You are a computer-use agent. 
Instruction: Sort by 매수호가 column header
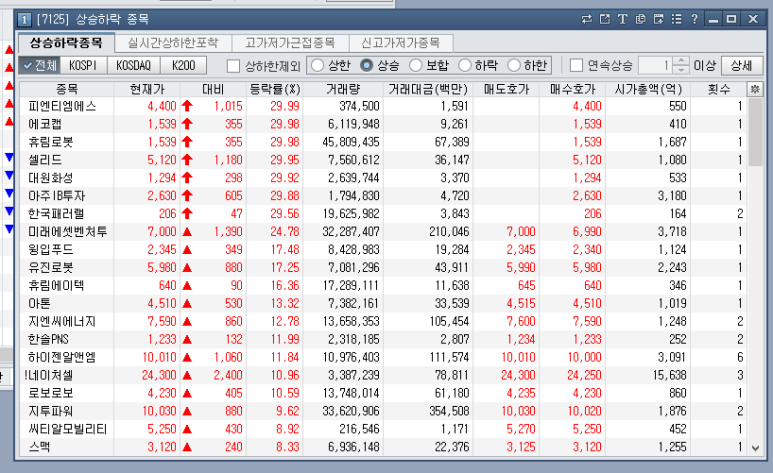[572, 89]
